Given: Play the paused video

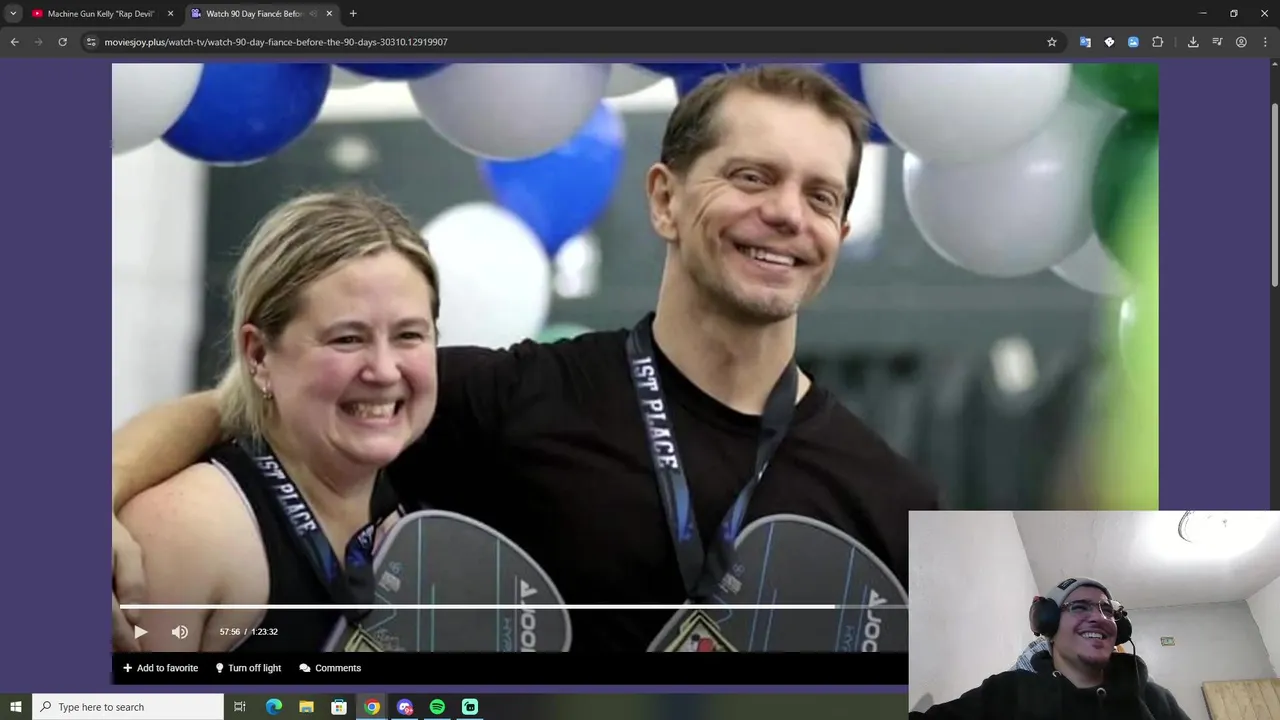Looking at the screenshot, I should click(x=140, y=632).
